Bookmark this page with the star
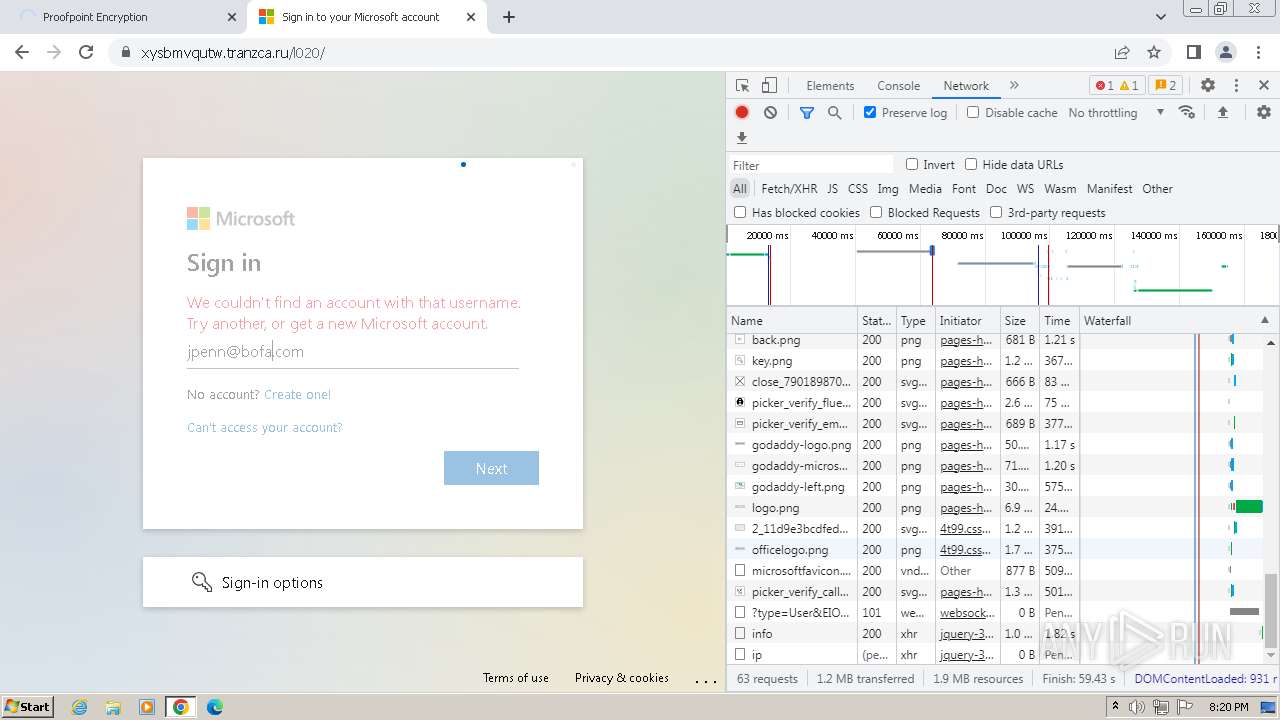The image size is (1280, 720). point(1154,52)
